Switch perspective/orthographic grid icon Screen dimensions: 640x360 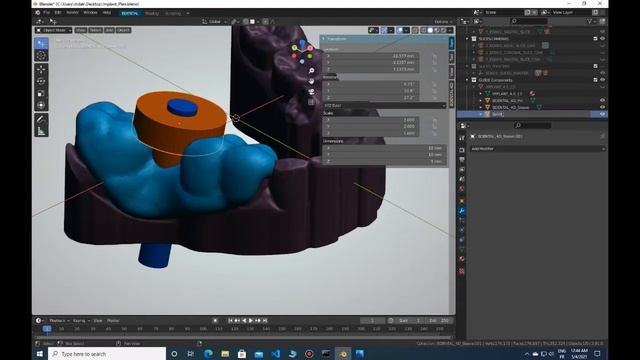click(311, 102)
